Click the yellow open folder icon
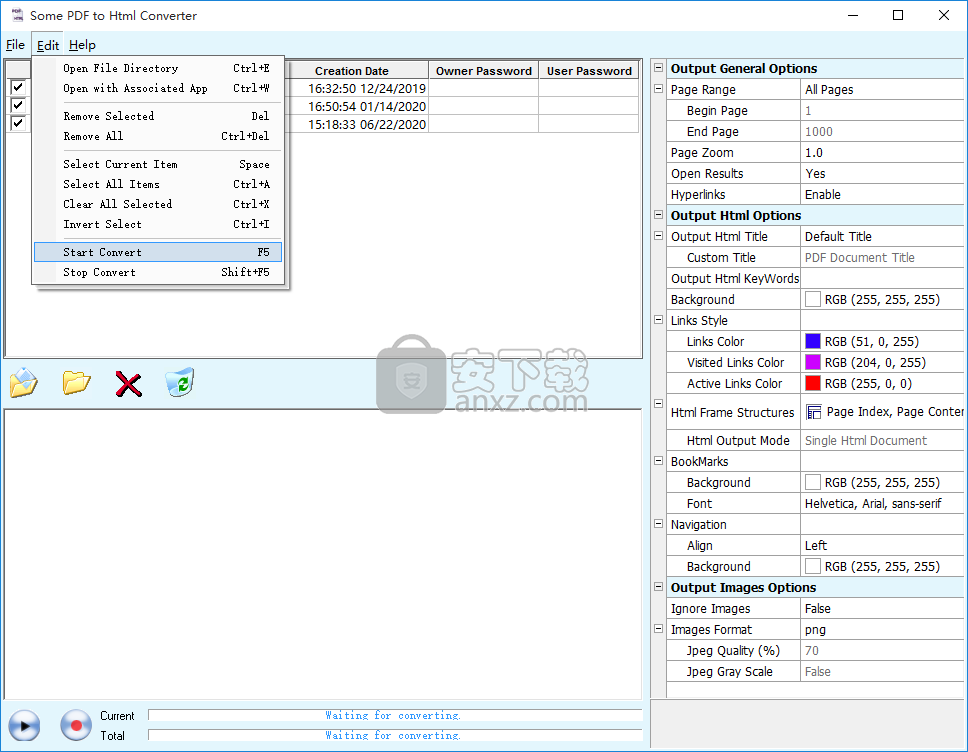 click(x=77, y=383)
